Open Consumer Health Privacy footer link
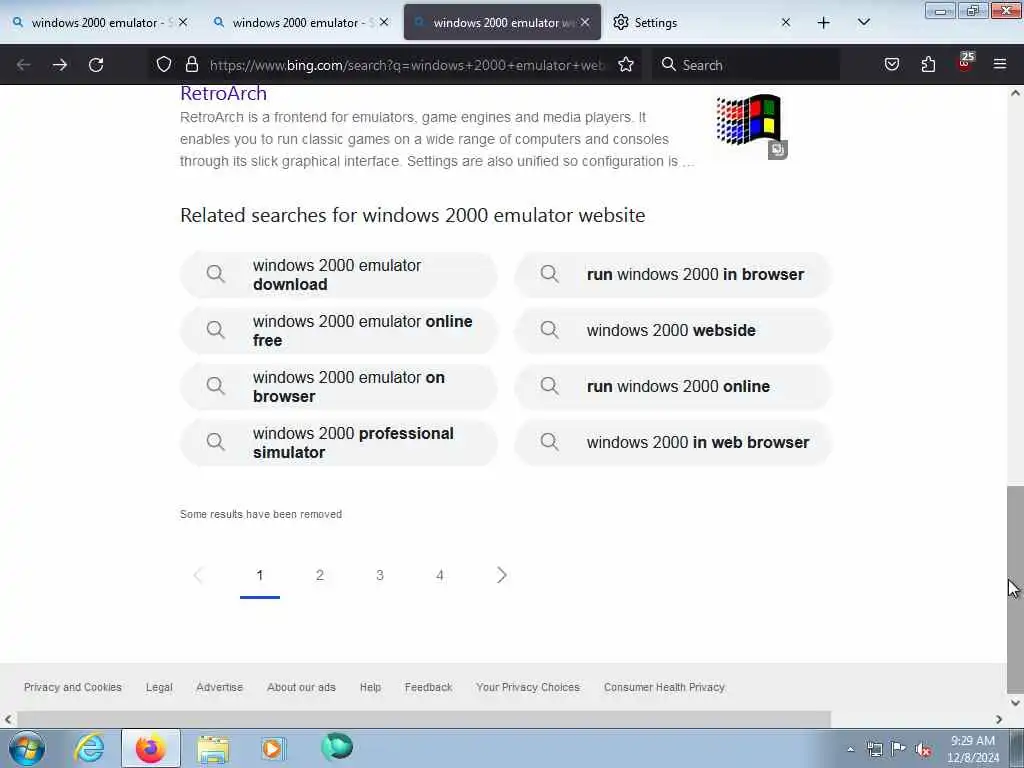Screen dimensions: 1024x768 [x=664, y=687]
